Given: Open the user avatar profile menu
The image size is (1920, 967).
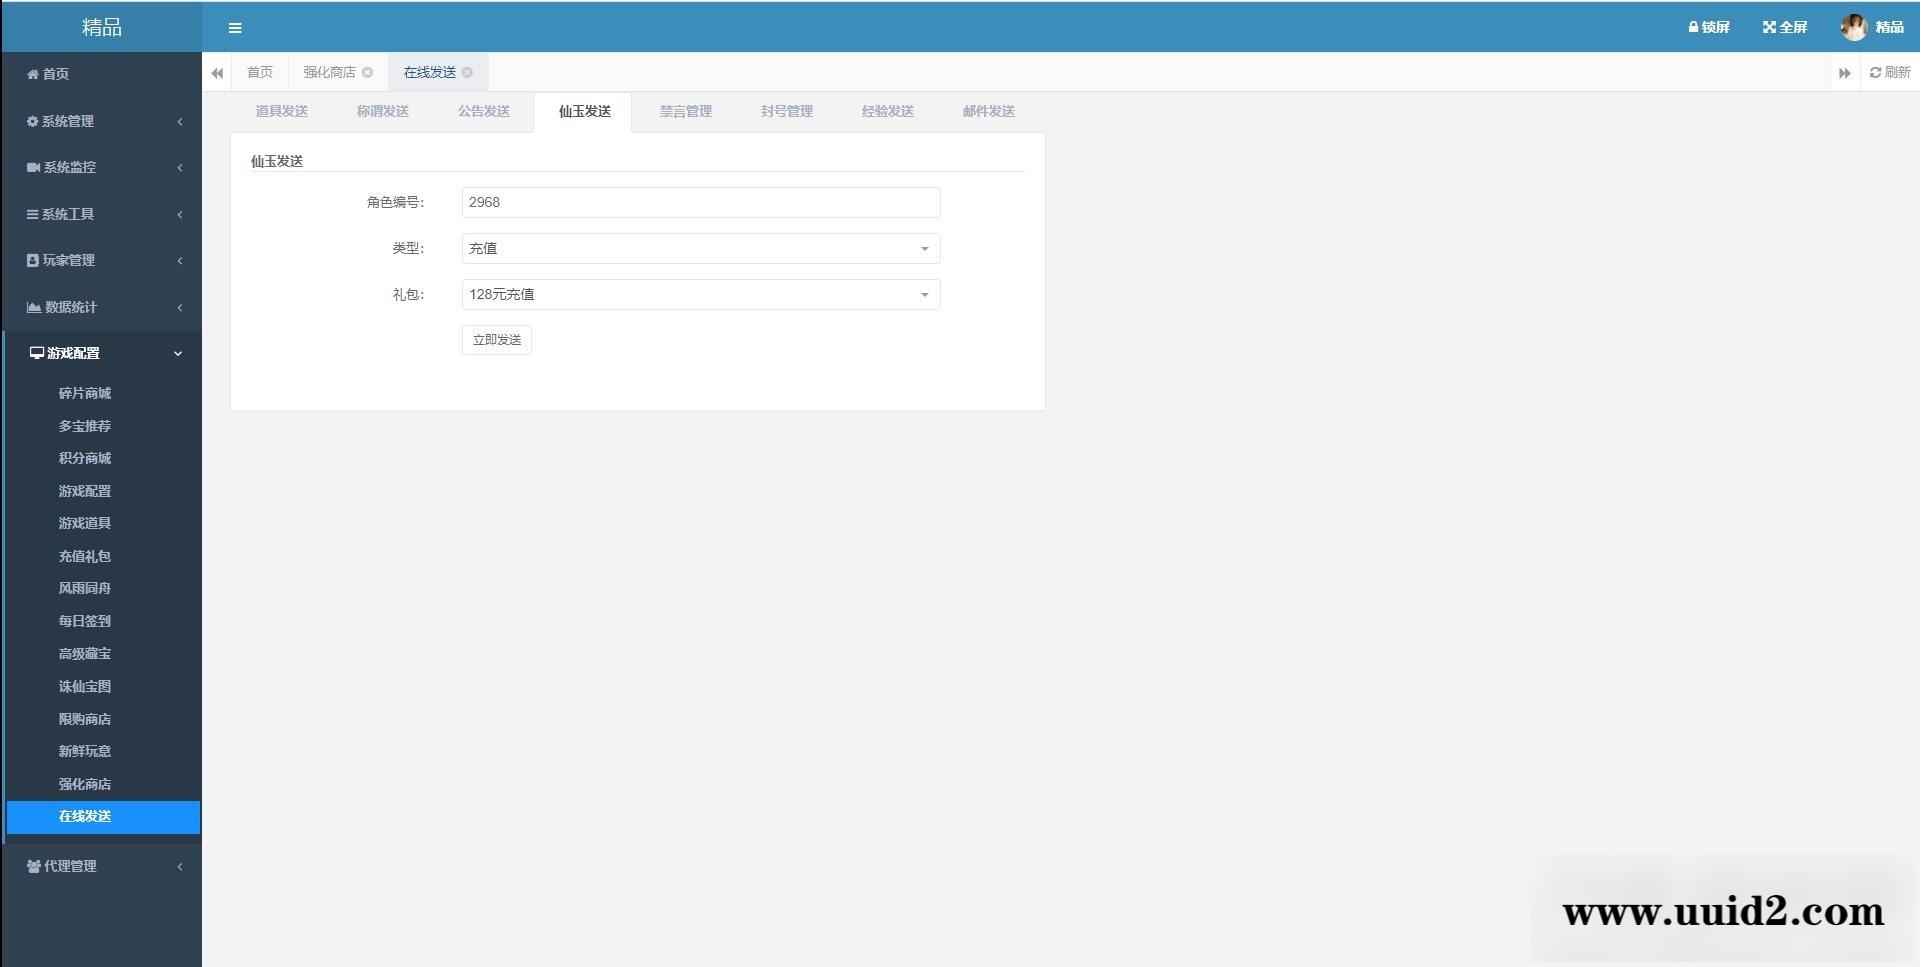Looking at the screenshot, I should (1853, 27).
